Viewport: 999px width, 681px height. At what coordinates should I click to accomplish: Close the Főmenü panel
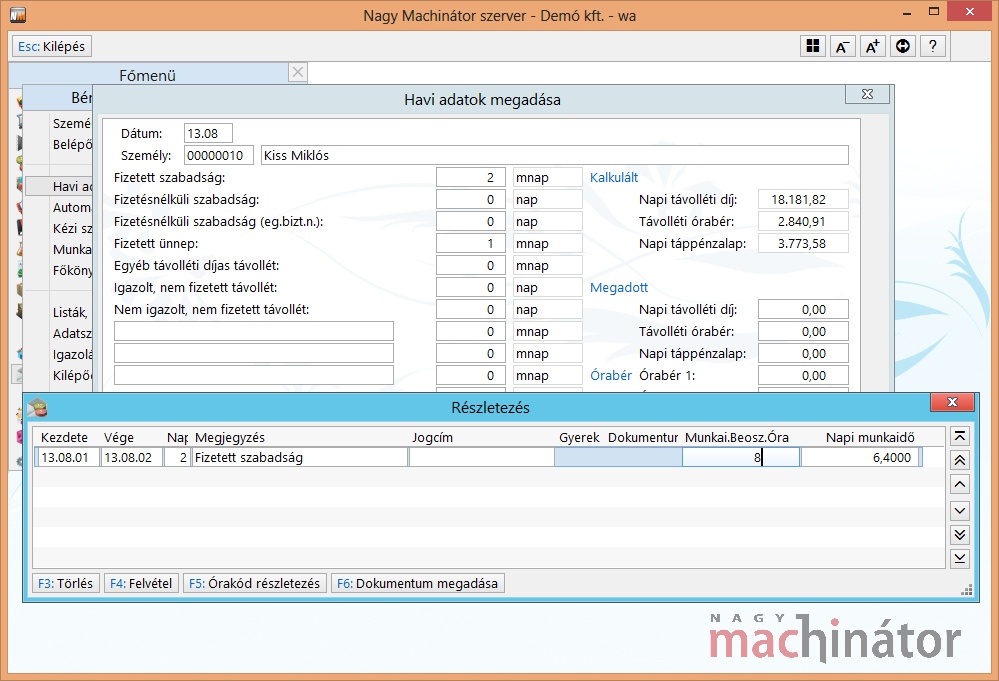(x=297, y=72)
